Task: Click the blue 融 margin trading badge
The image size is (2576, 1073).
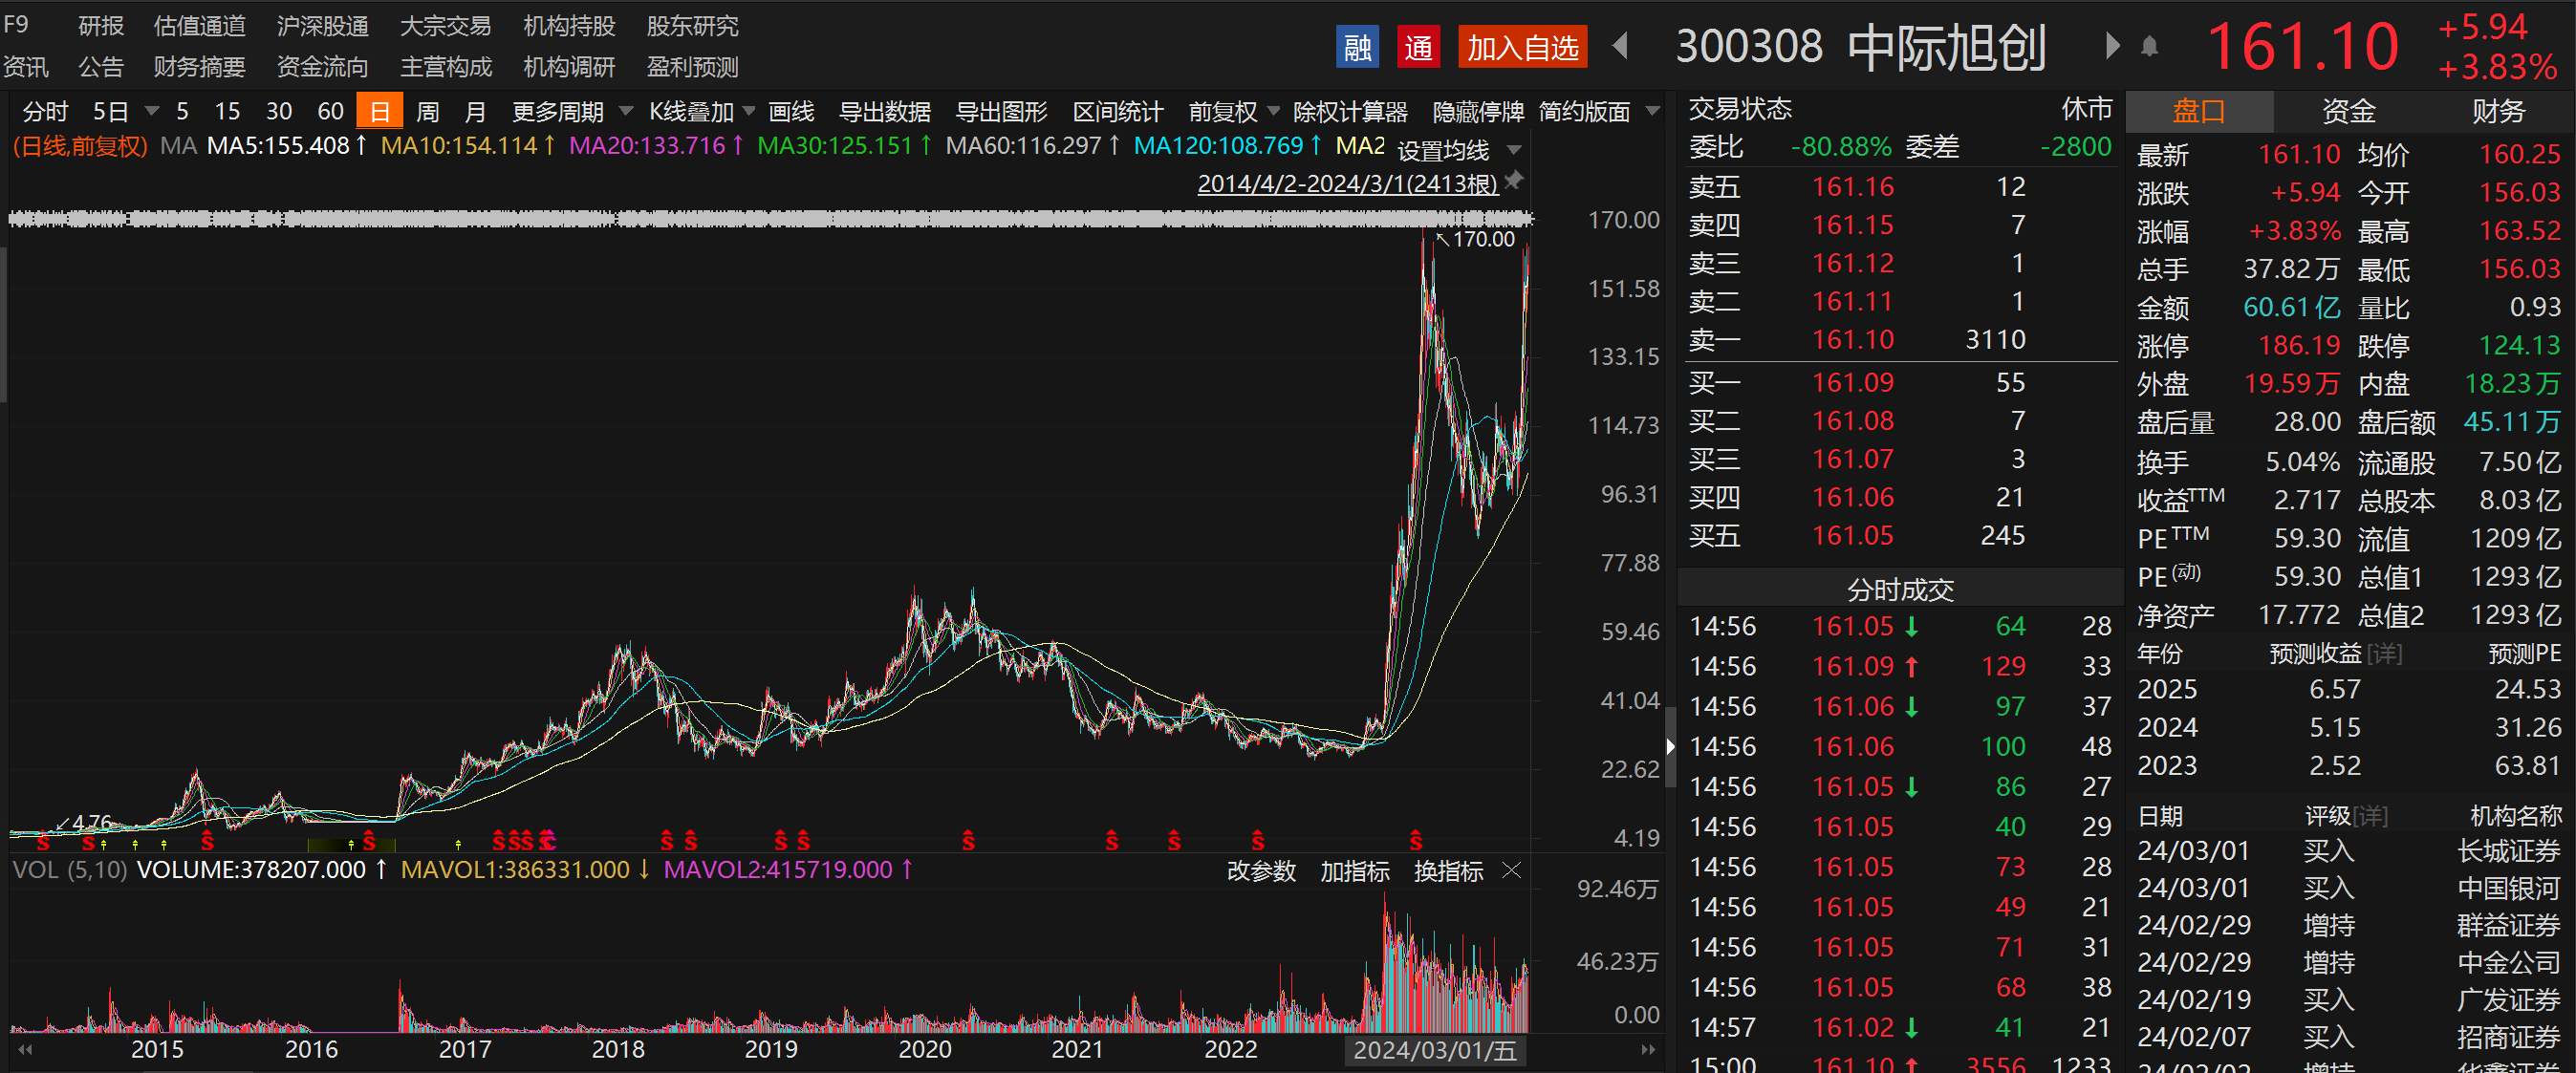Action: coord(1357,47)
